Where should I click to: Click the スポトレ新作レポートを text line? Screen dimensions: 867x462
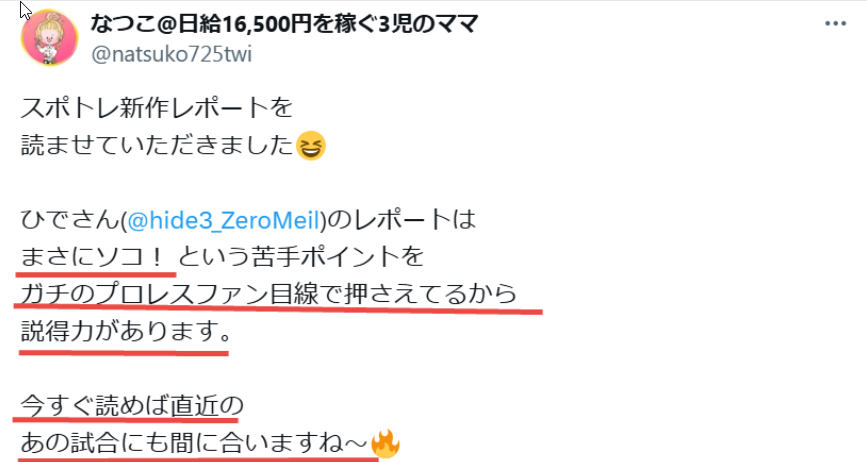[x=156, y=108]
